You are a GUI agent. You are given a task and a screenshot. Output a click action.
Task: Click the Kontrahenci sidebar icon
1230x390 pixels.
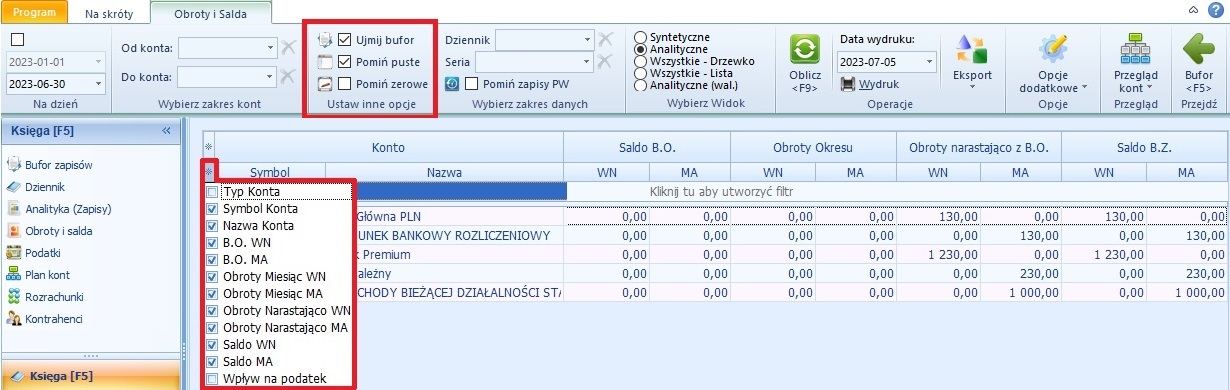coord(14,318)
